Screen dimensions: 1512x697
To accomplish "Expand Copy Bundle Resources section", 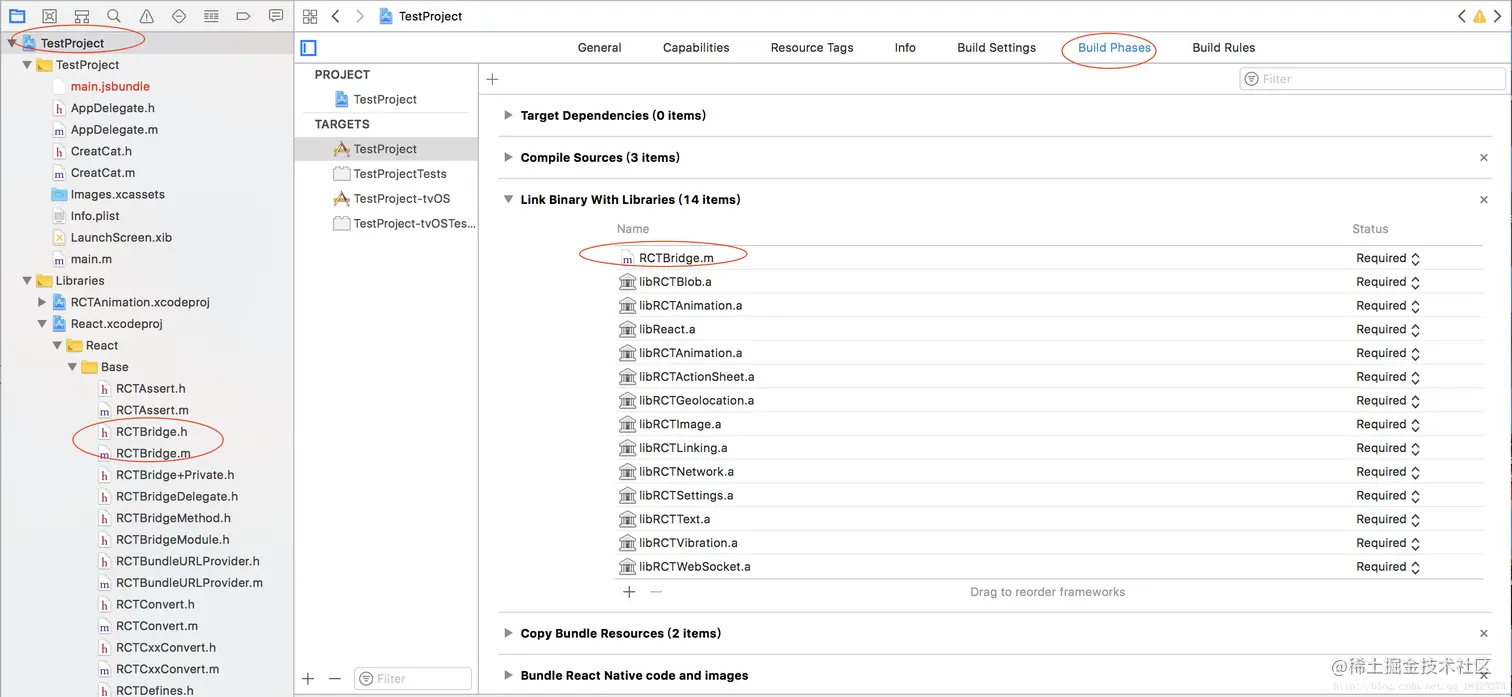I will pos(509,634).
